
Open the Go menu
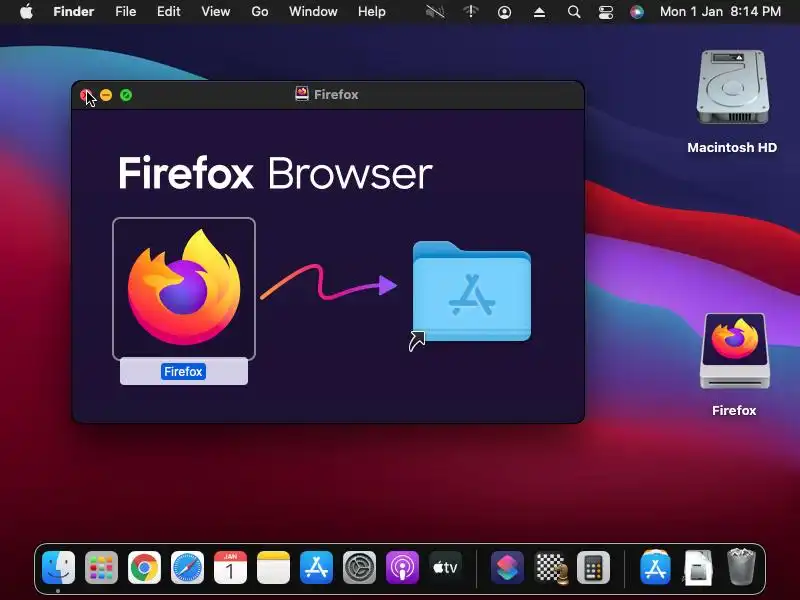coord(260,11)
